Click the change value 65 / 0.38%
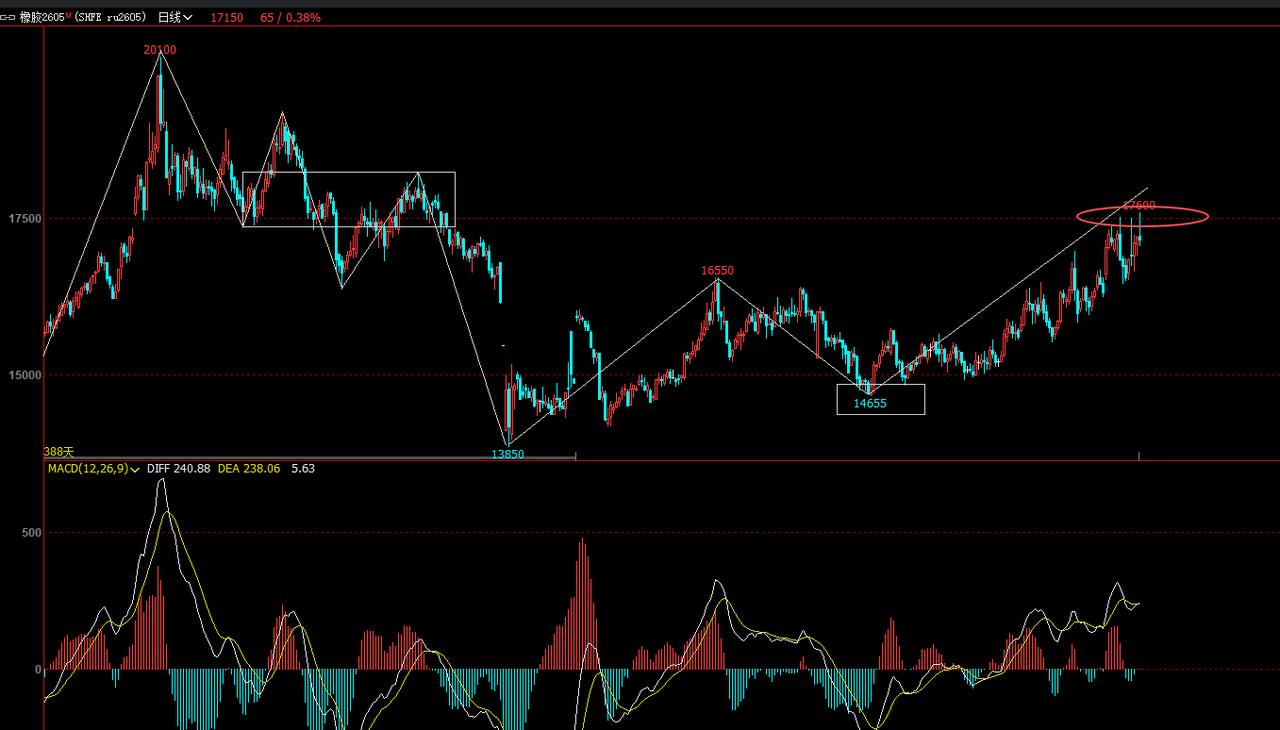1280x730 pixels. 290,17
